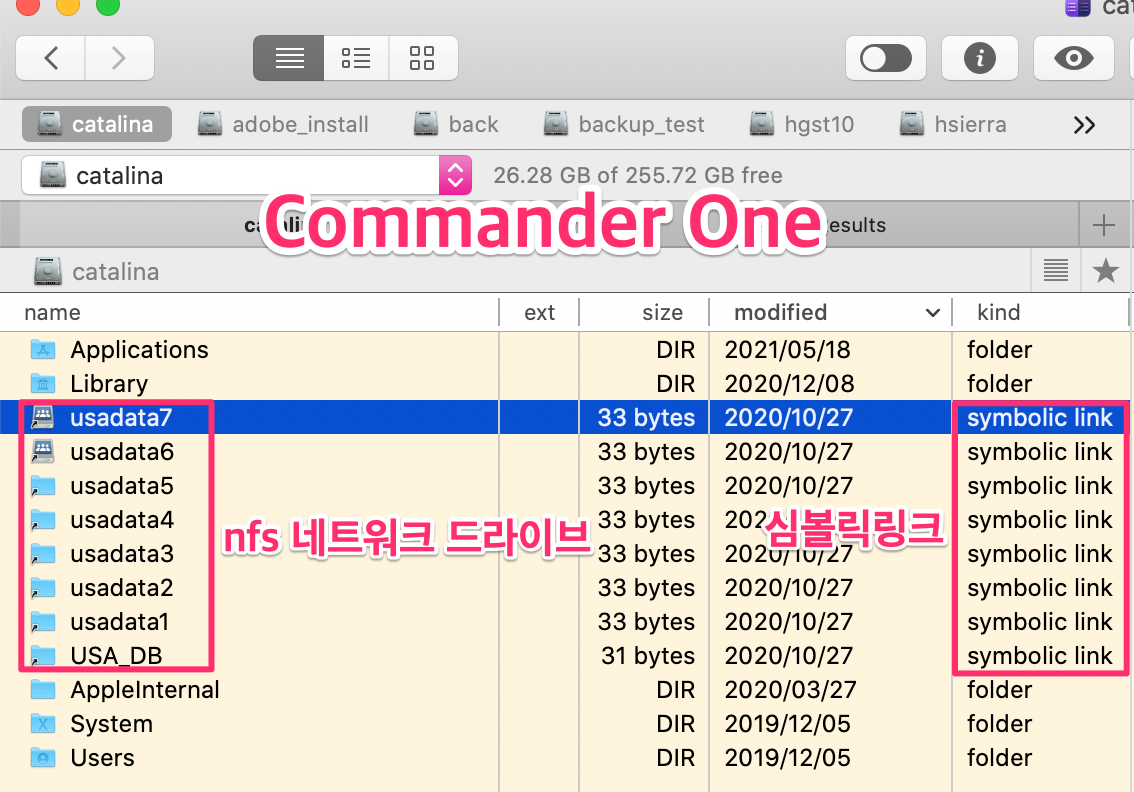Click the System folder name

point(111,723)
